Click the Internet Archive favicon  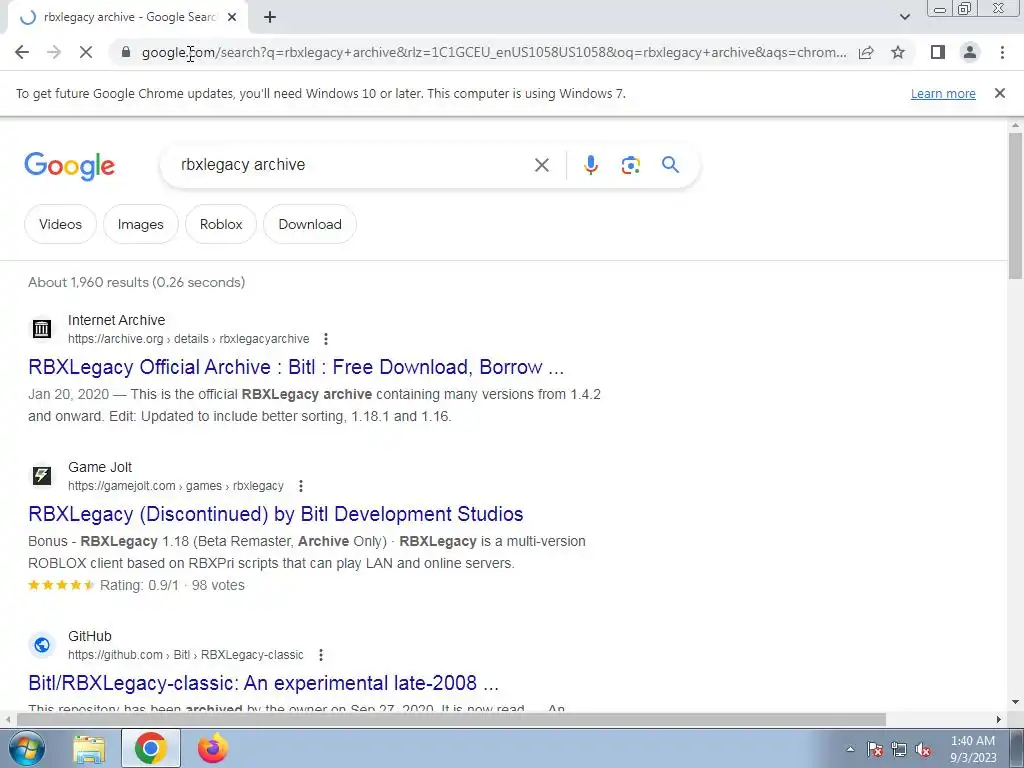click(42, 328)
